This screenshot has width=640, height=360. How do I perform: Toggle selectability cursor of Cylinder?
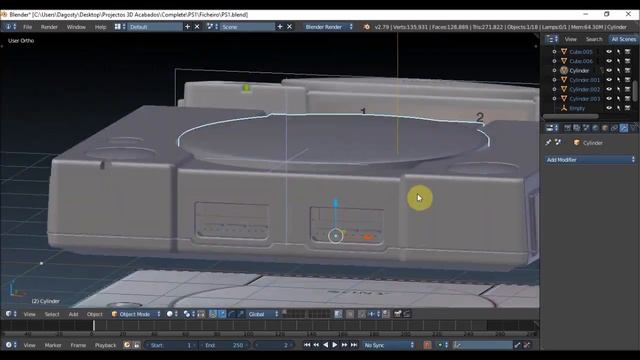(618, 71)
